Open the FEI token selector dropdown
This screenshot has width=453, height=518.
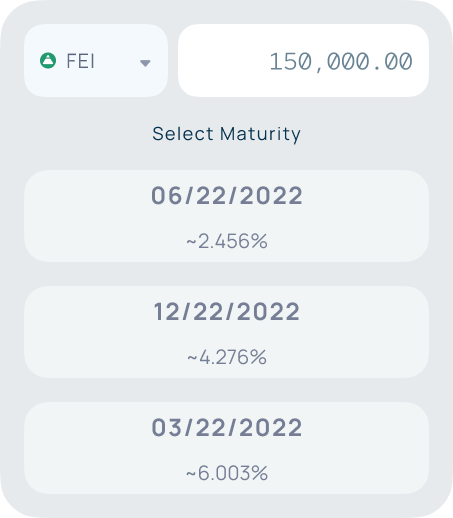click(x=96, y=61)
